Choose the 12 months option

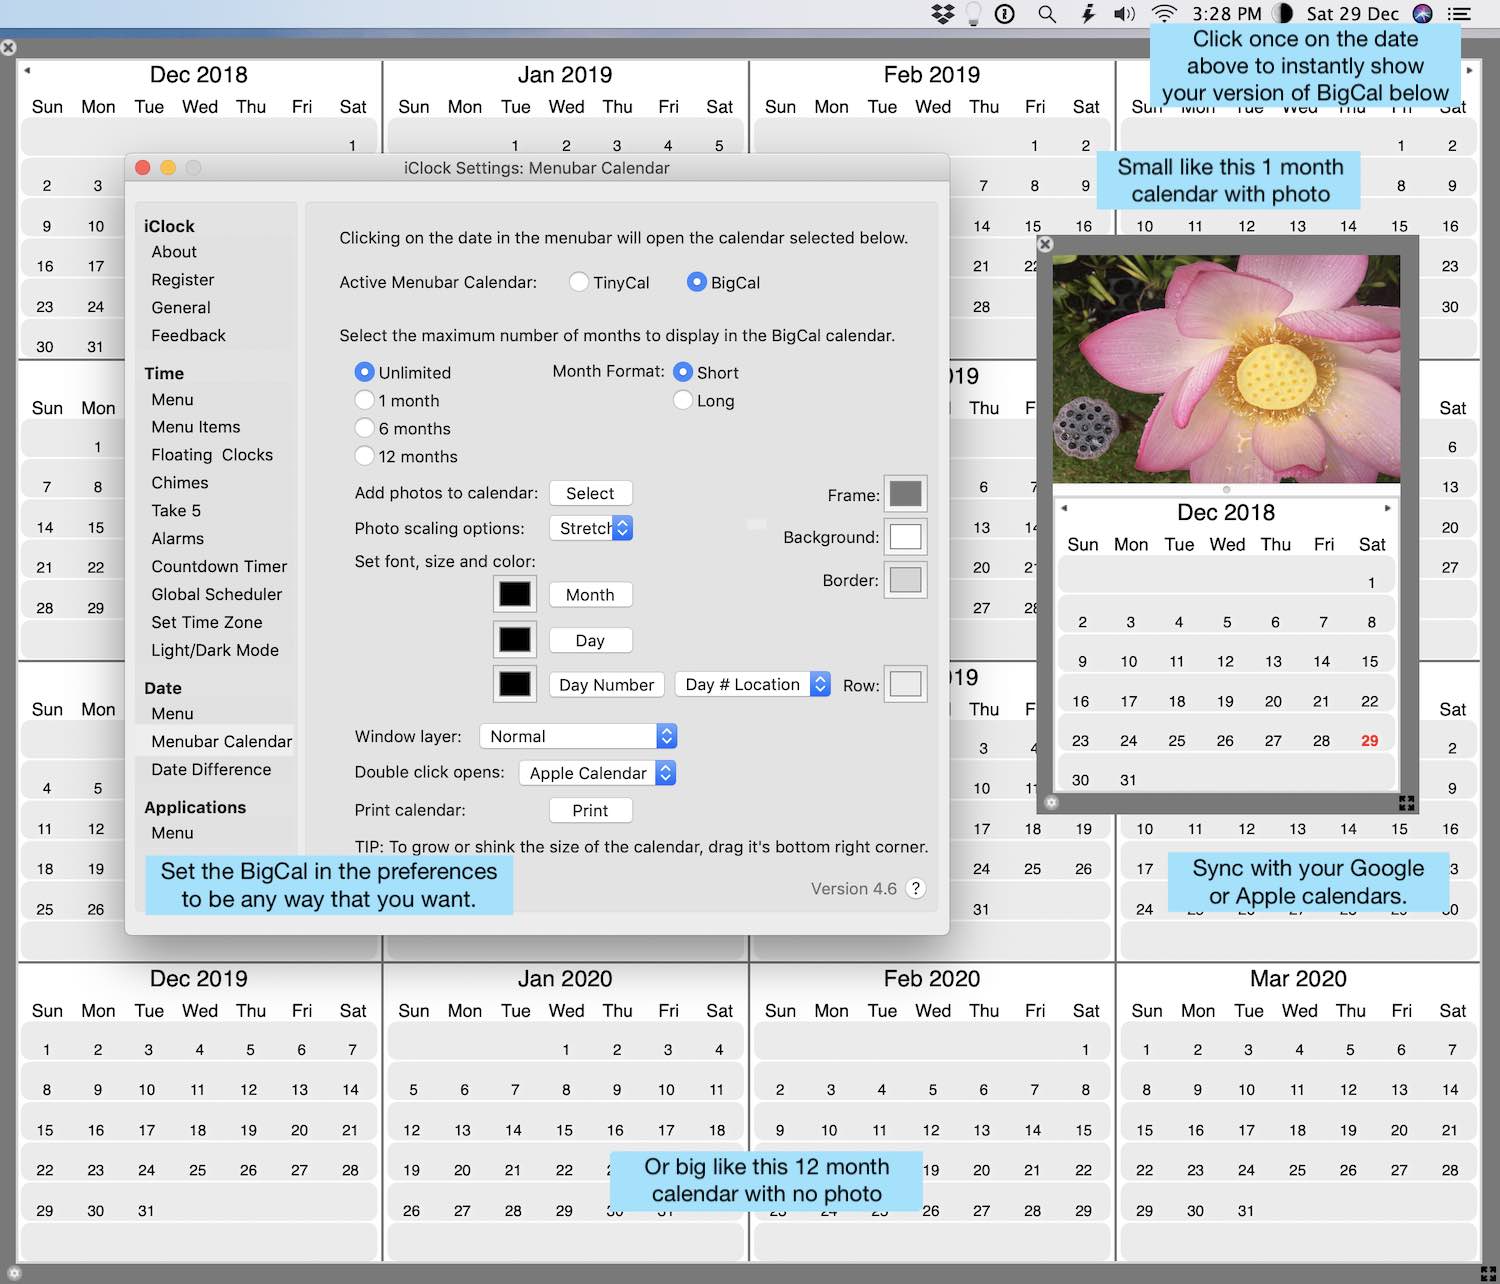[x=364, y=456]
